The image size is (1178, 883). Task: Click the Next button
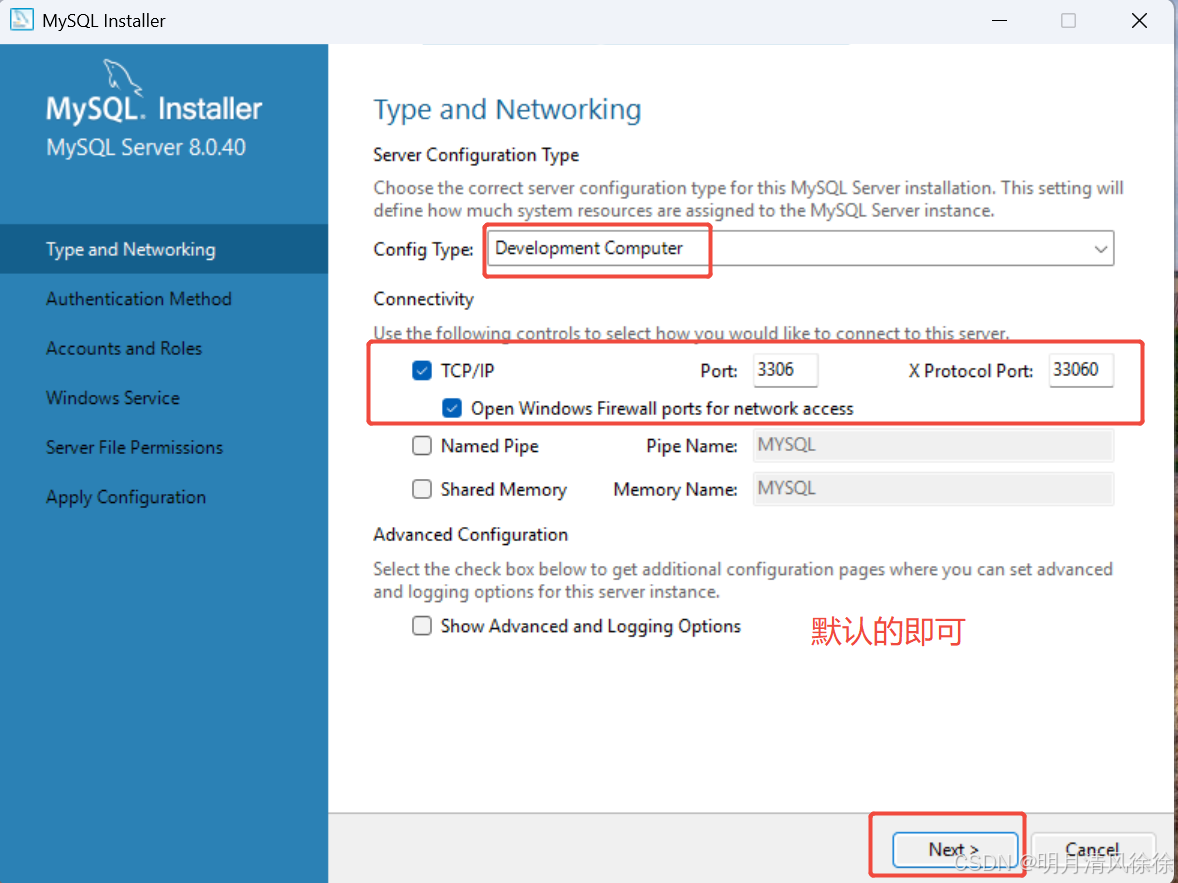[x=955, y=850]
